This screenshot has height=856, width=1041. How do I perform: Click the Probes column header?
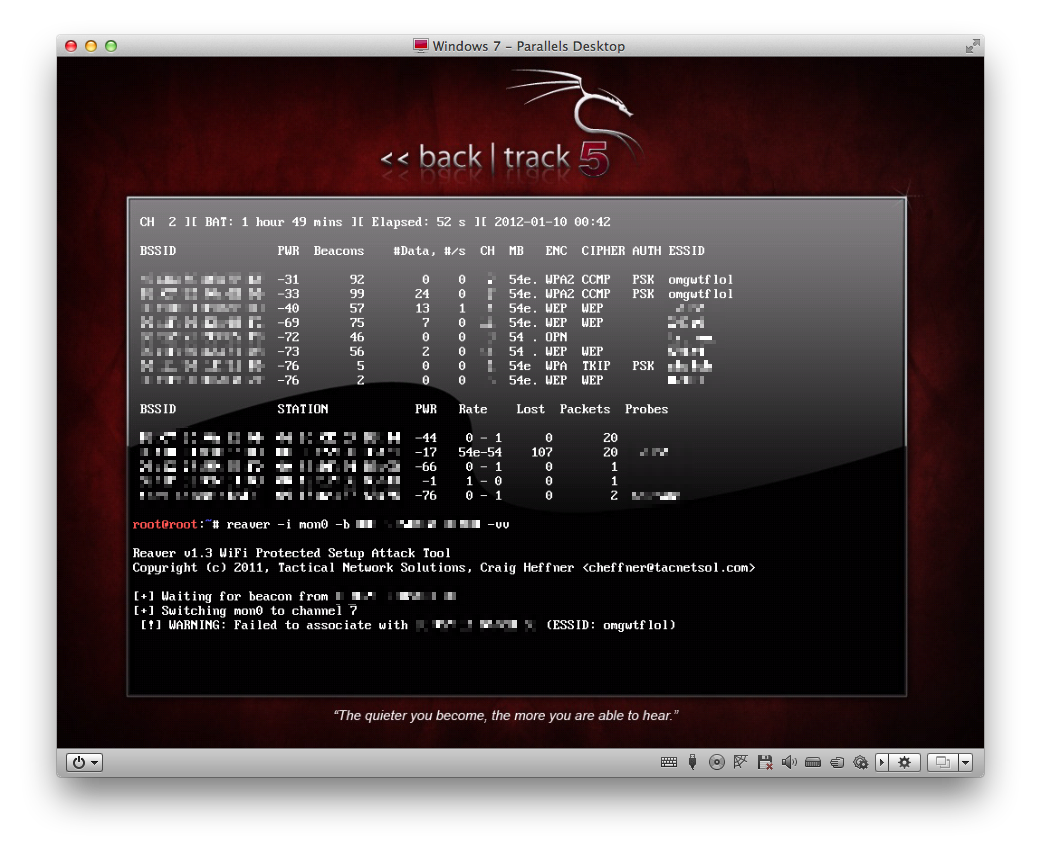pyautogui.click(x=646, y=409)
